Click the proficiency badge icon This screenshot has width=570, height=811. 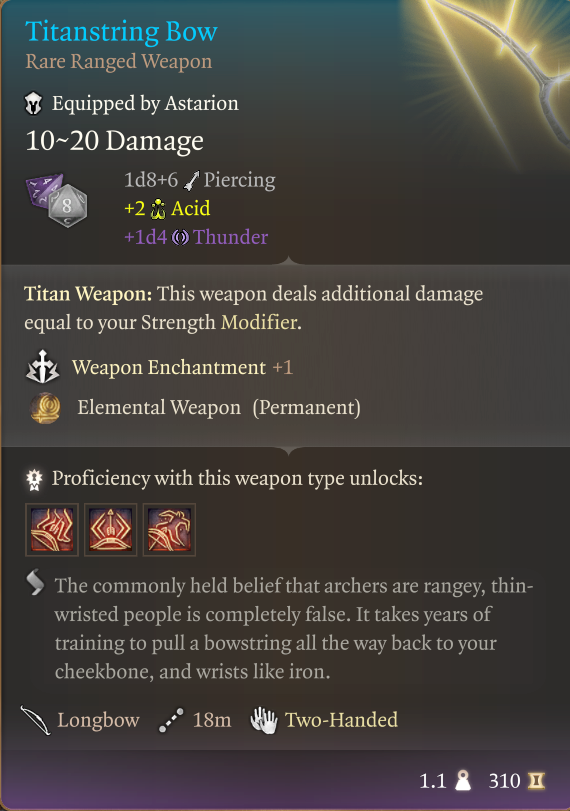34,479
